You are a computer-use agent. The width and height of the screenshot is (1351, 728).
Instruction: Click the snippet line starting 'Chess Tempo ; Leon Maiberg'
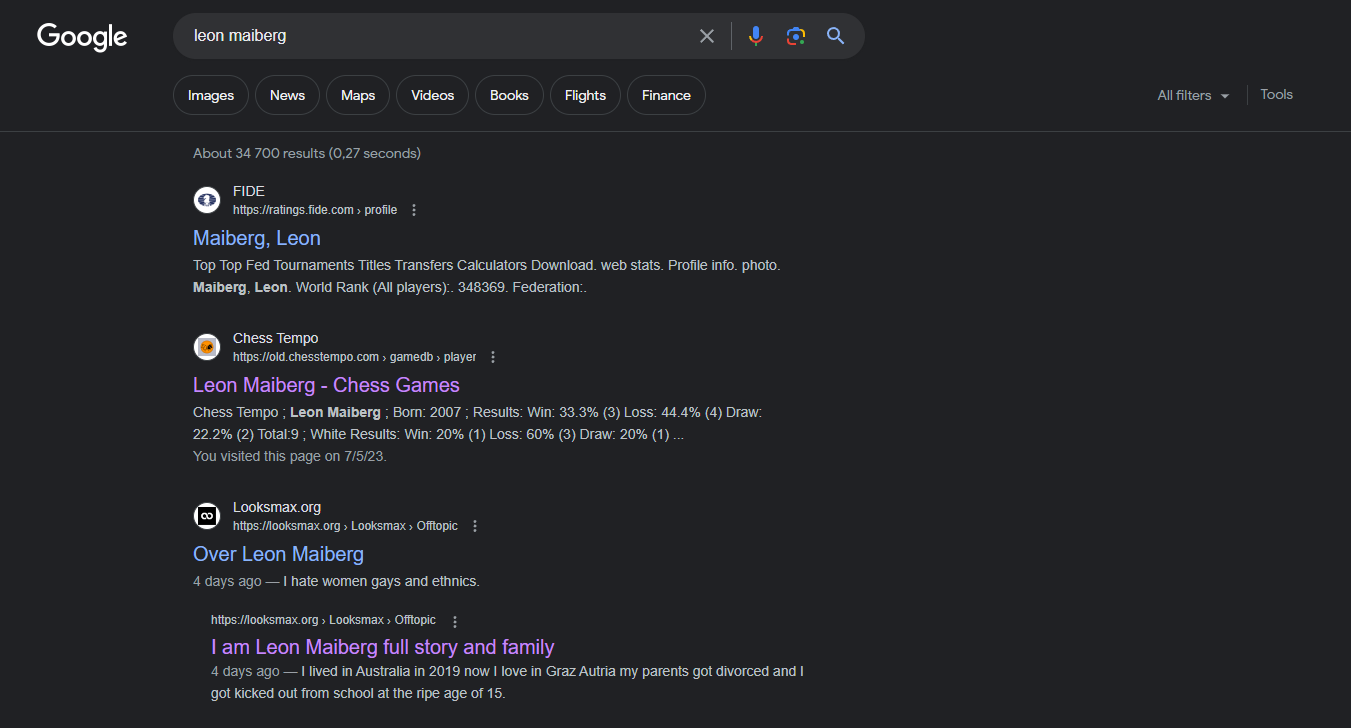478,412
